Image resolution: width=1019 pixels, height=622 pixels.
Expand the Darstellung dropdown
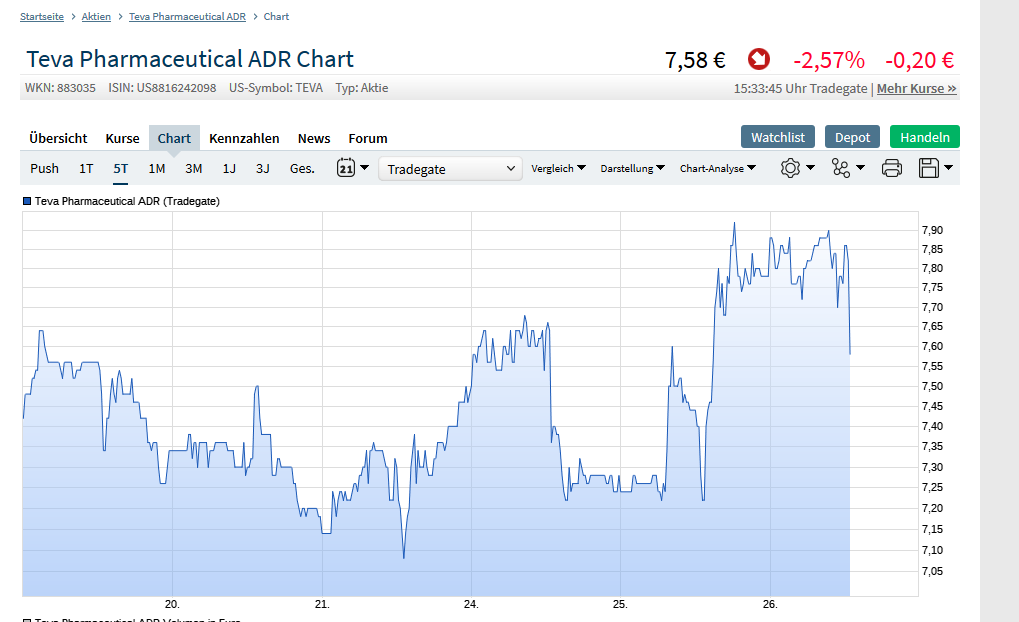[632, 169]
